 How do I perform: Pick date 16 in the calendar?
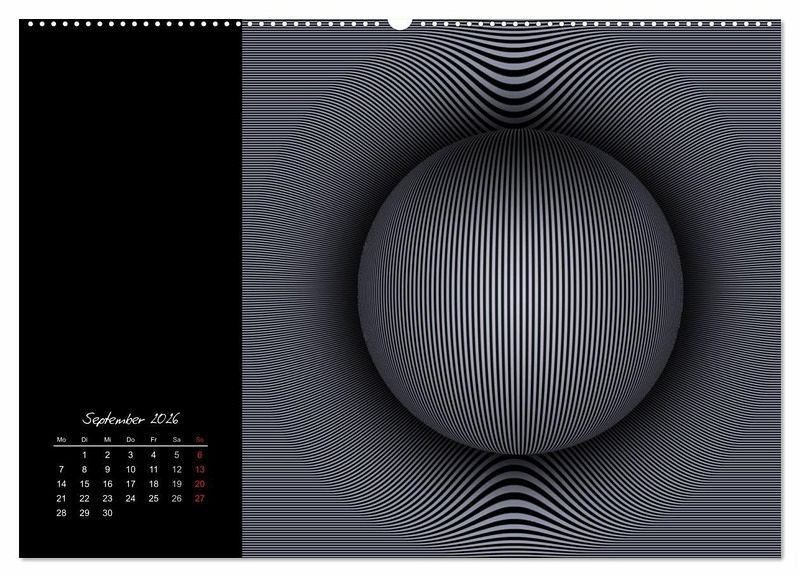click(107, 484)
